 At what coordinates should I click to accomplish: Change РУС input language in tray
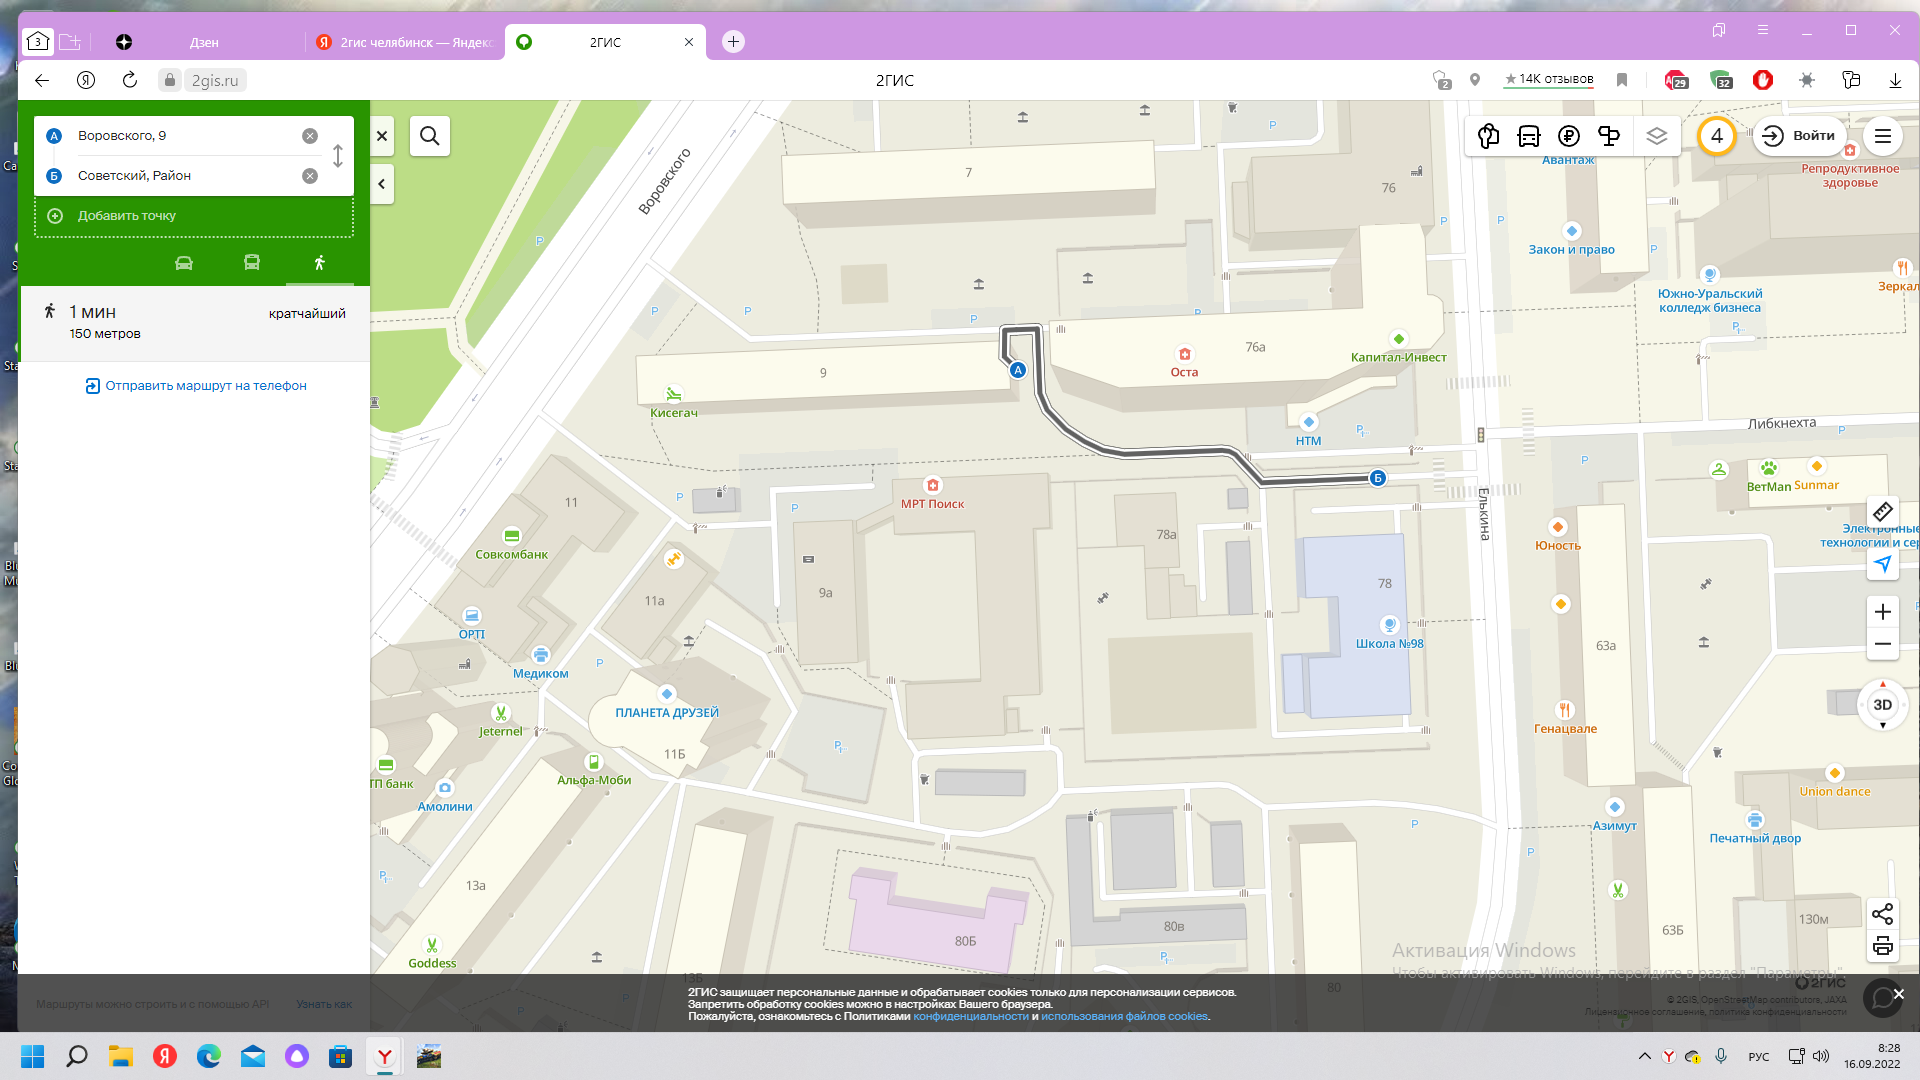(1759, 1057)
